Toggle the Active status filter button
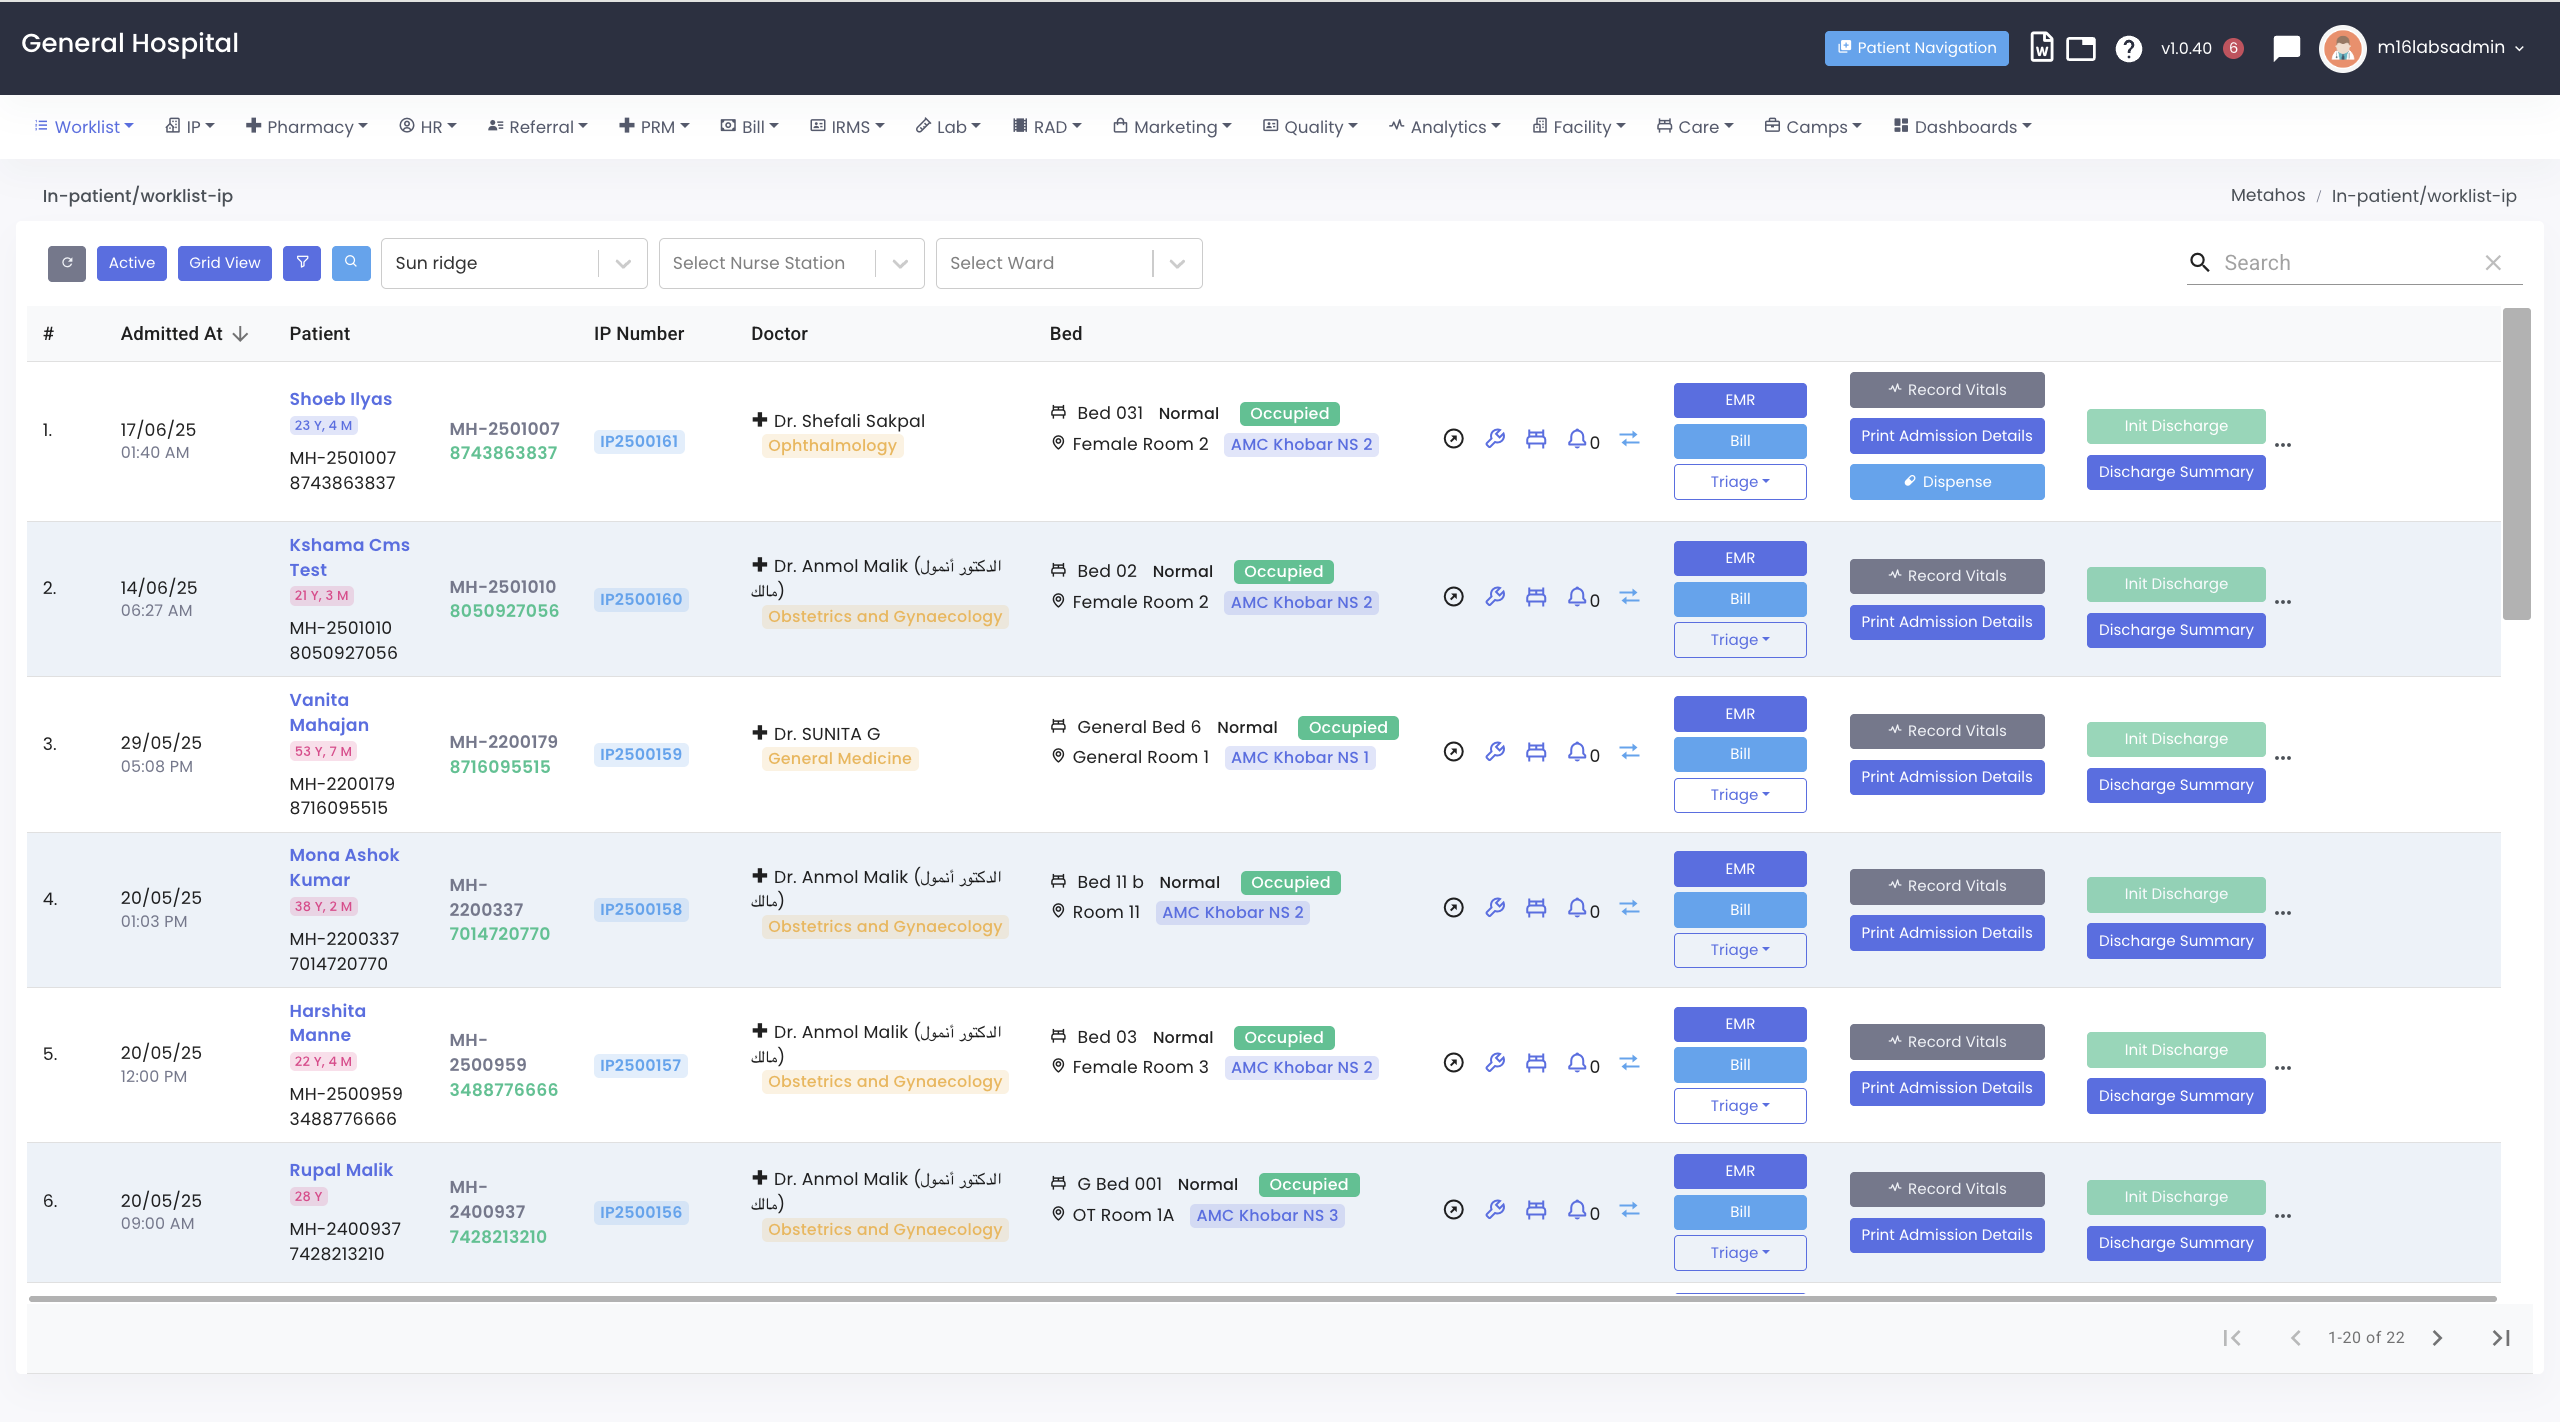This screenshot has width=2560, height=1422. click(x=132, y=263)
